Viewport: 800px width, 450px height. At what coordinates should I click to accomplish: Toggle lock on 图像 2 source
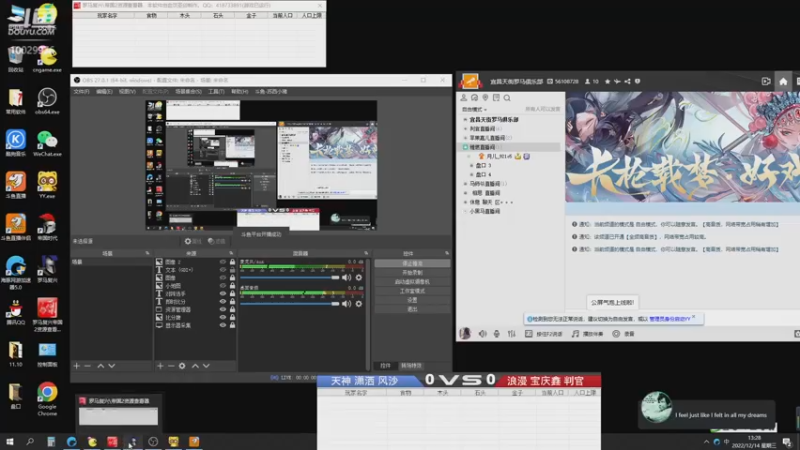pos(232,262)
